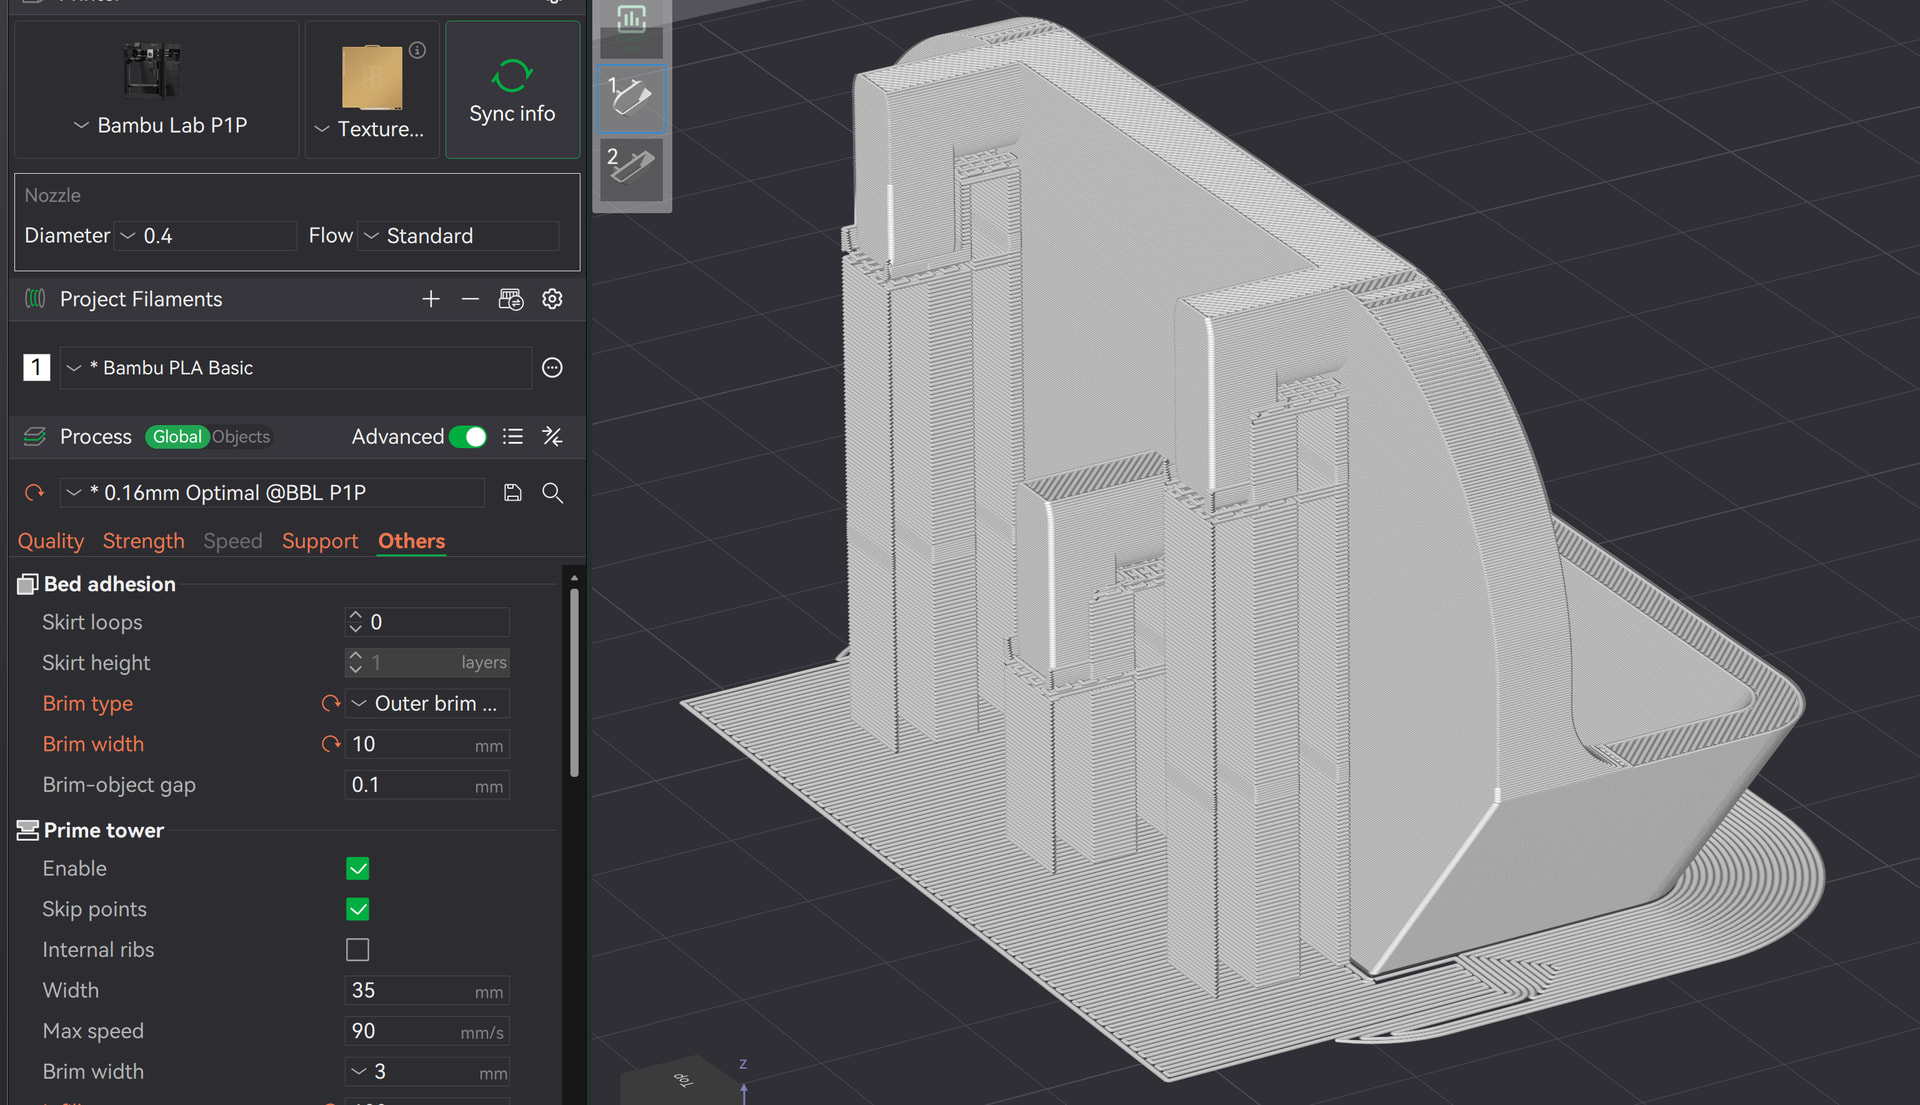
Task: Switch to the Speed tab
Action: point(233,541)
